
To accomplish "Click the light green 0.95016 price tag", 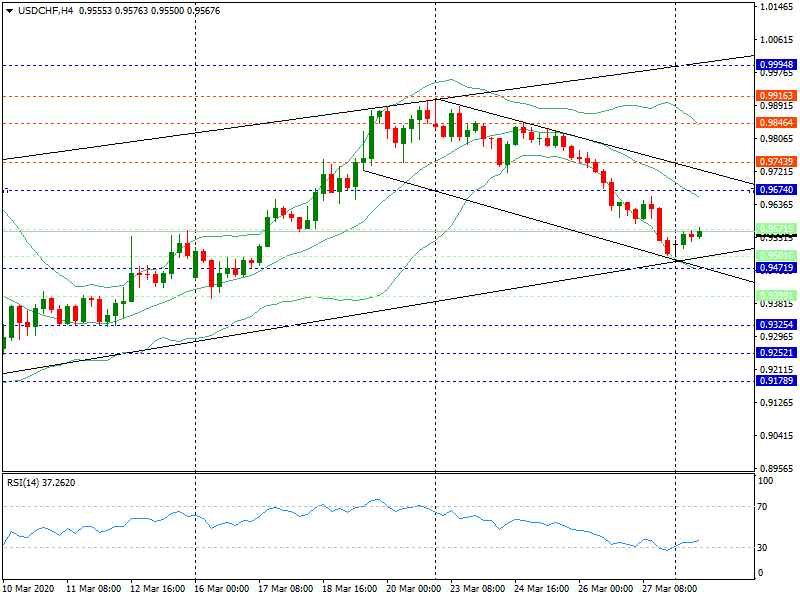I will tap(776, 257).
